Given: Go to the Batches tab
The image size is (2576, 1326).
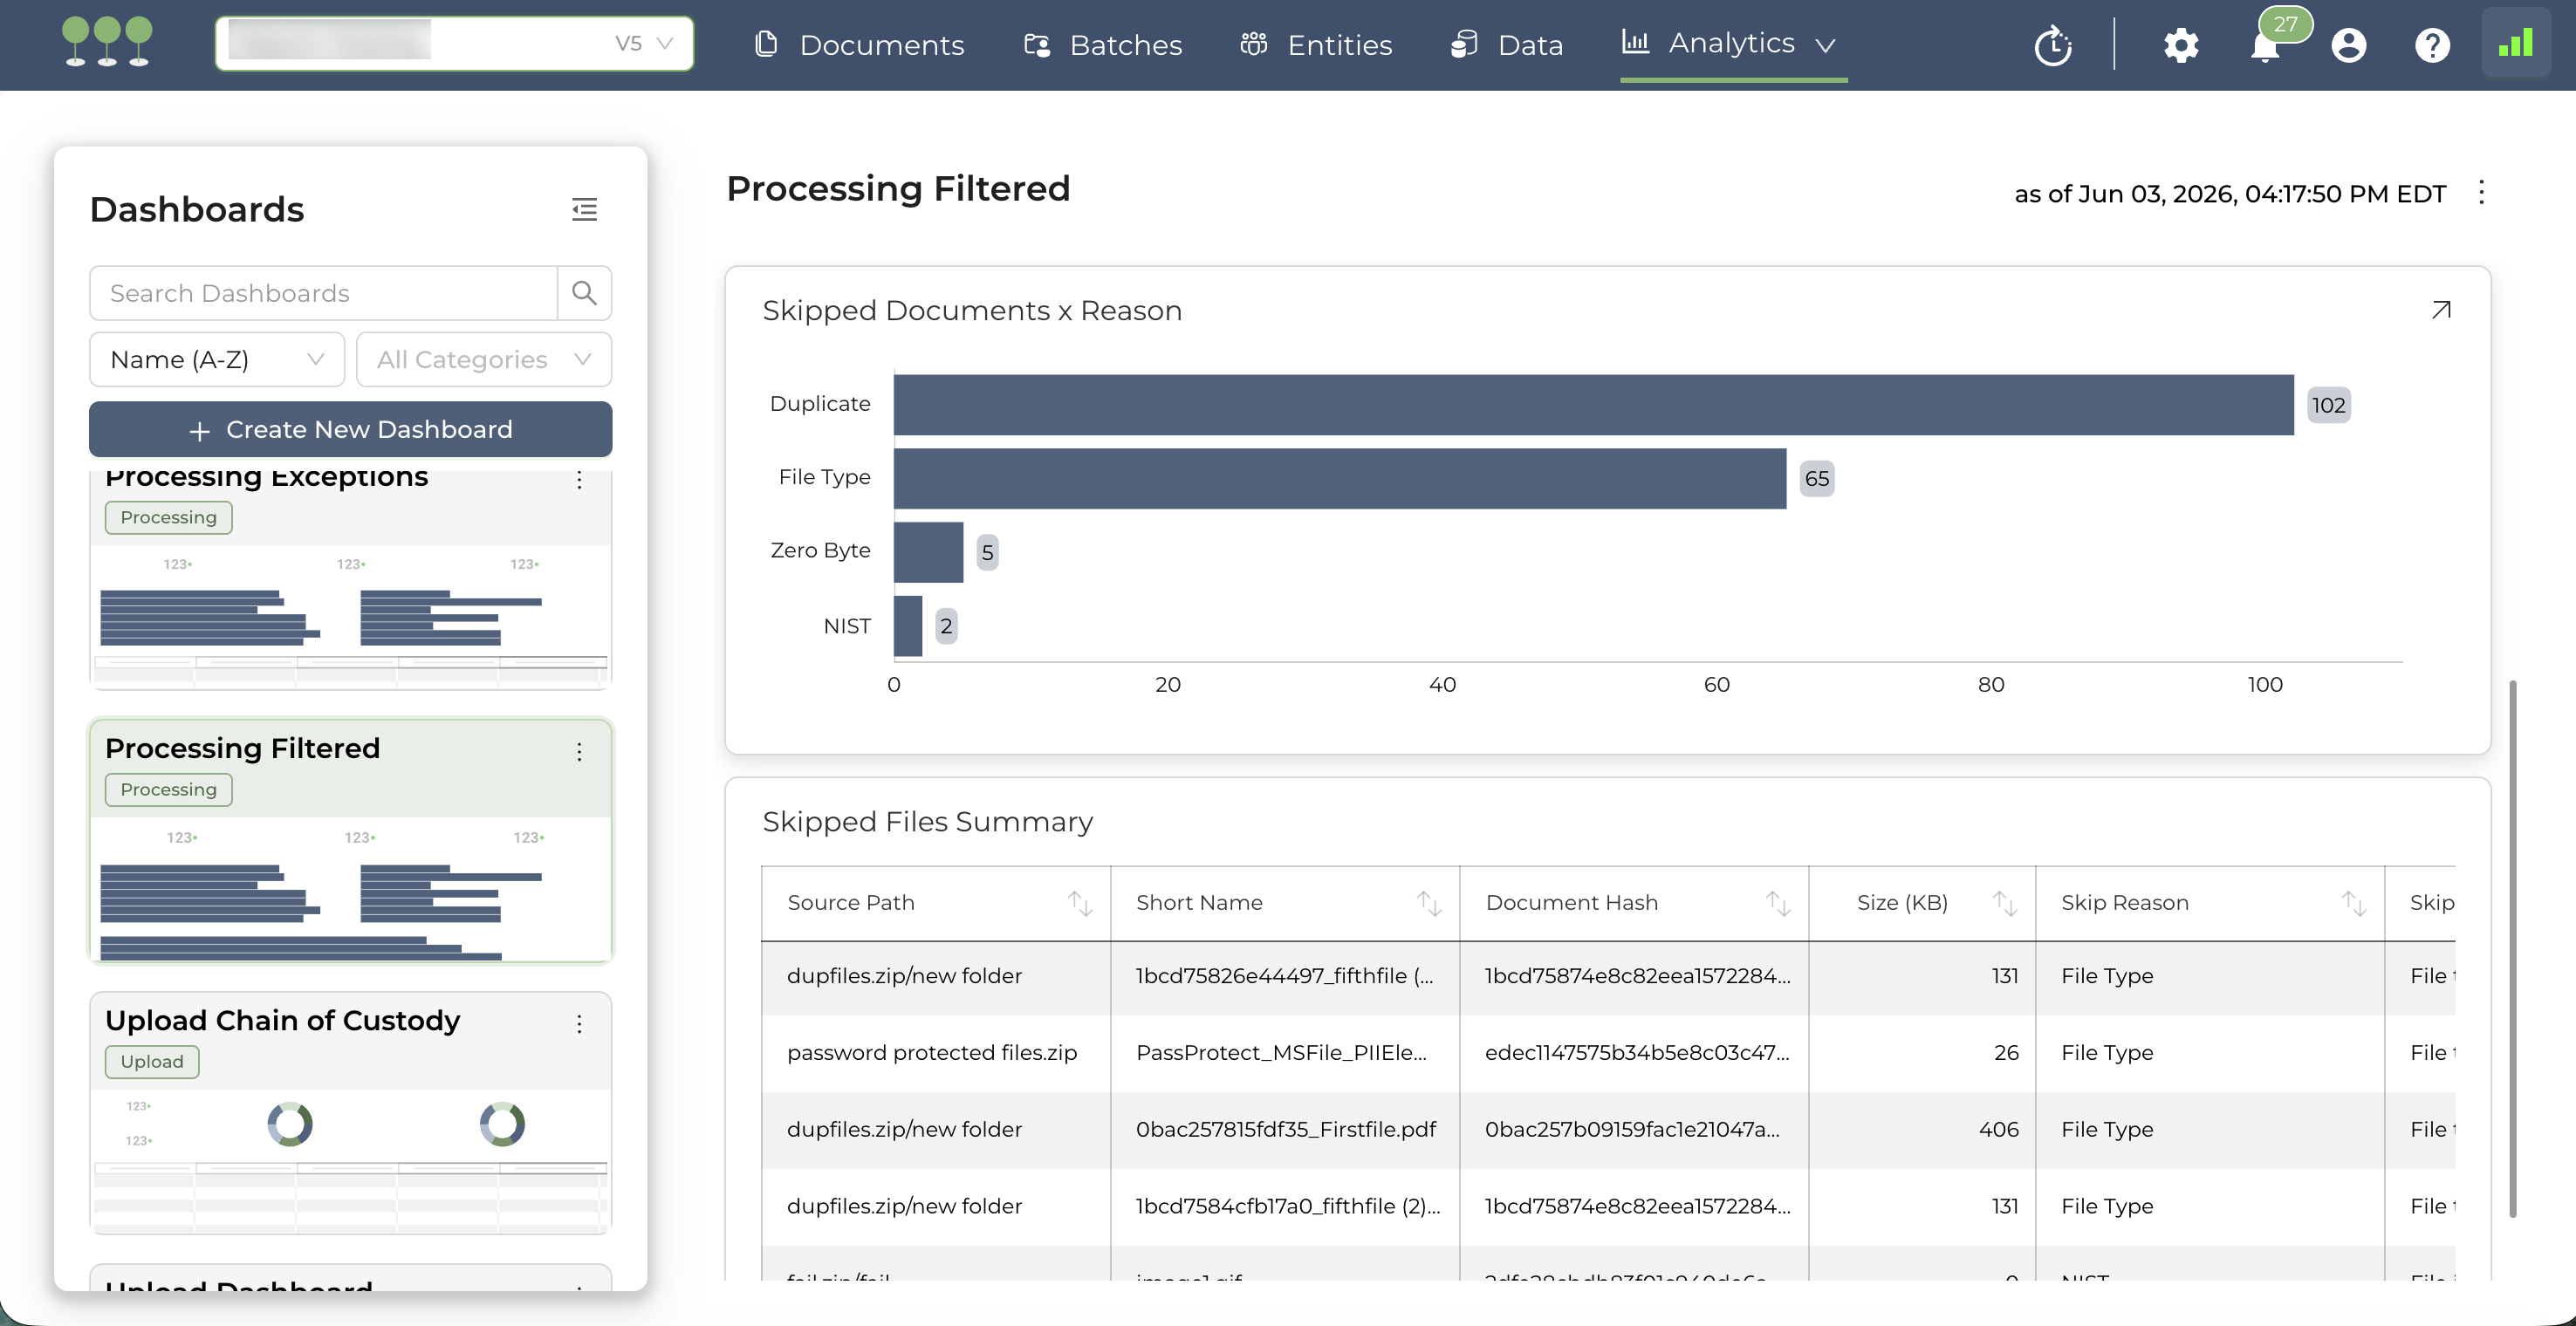Looking at the screenshot, I should 1103,45.
